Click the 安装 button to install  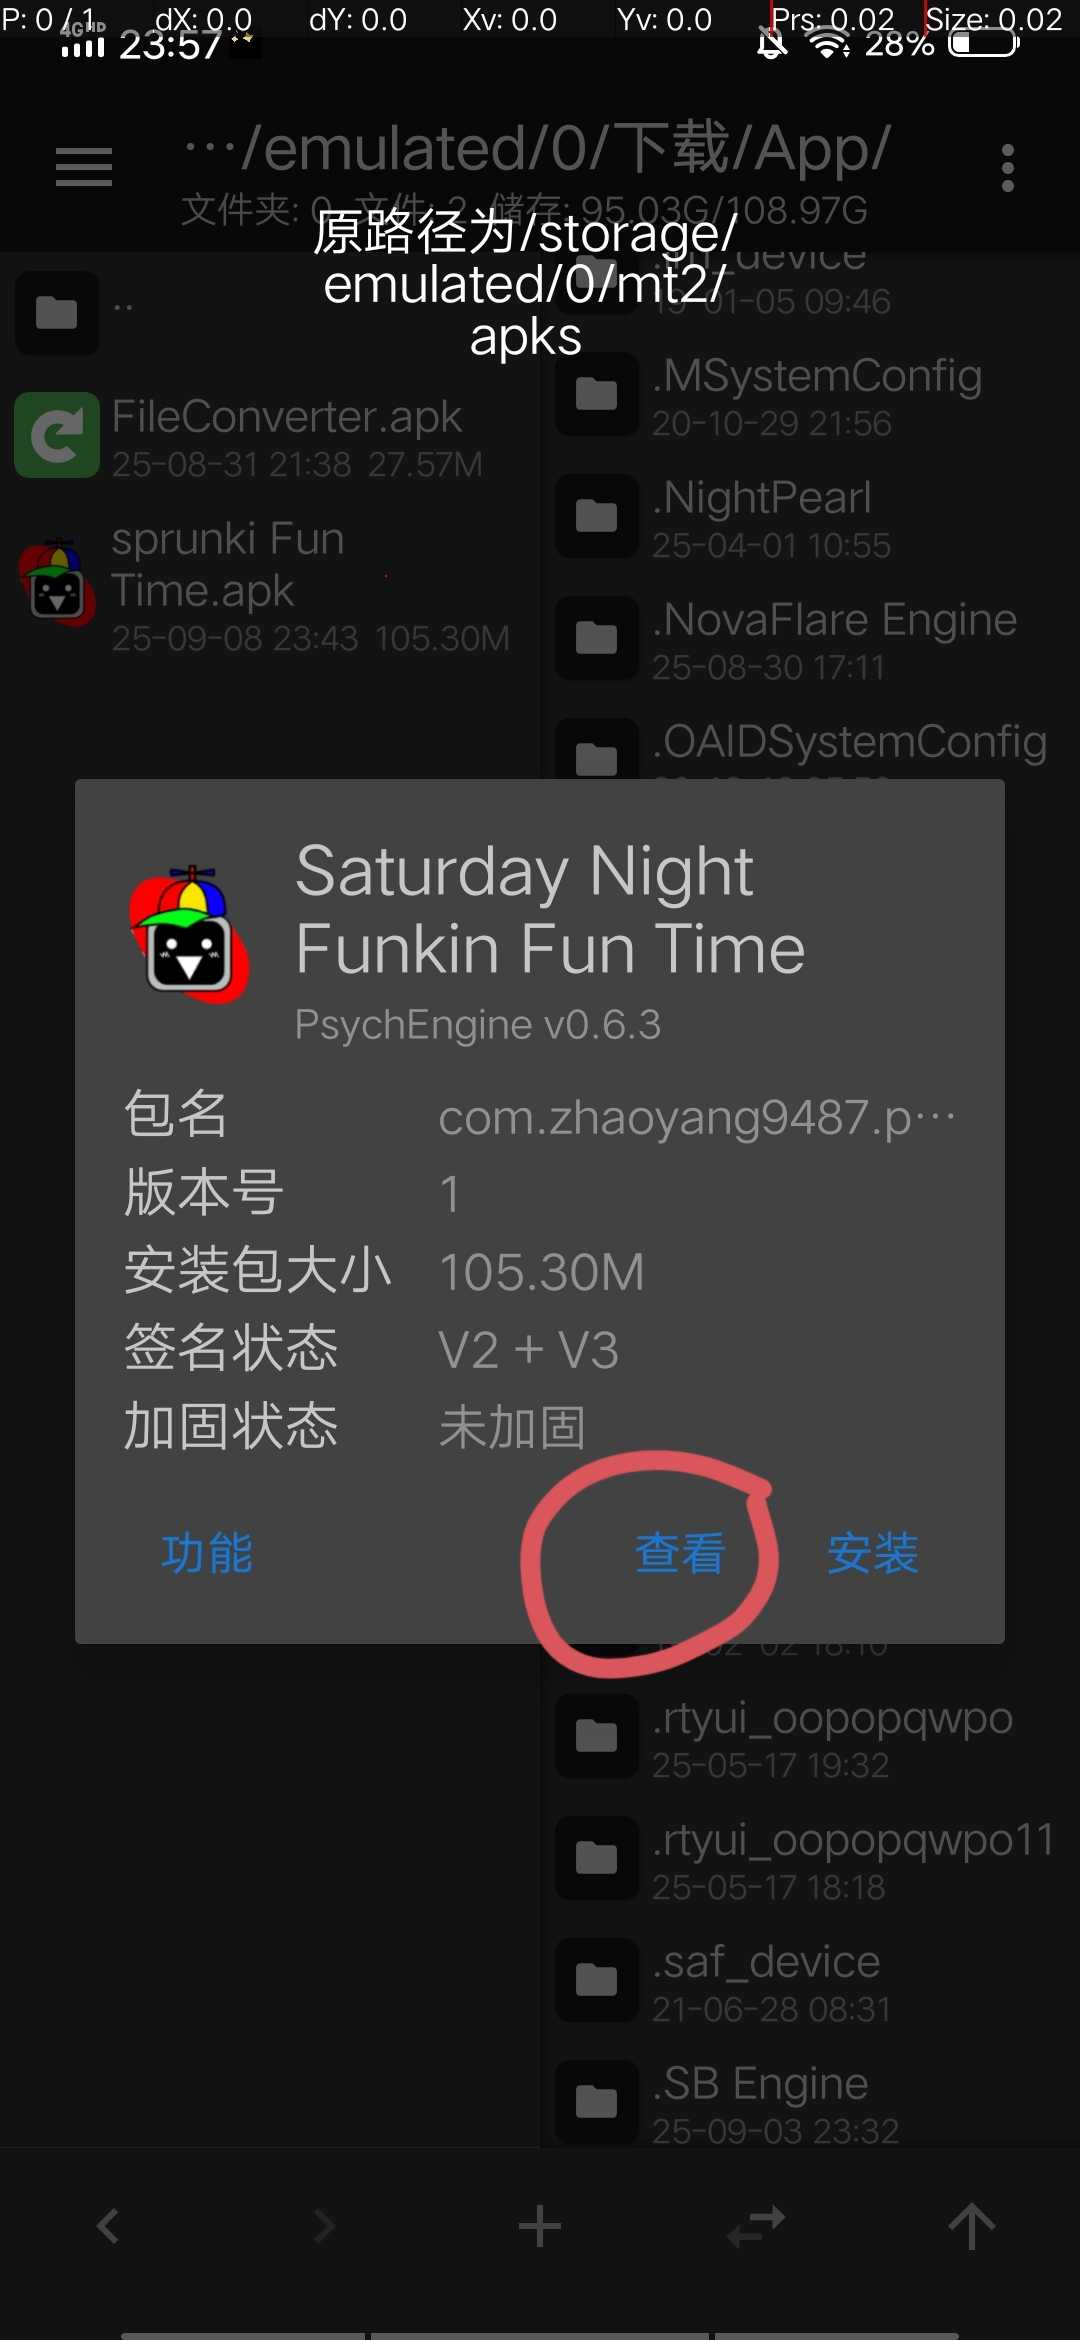pyautogui.click(x=873, y=1553)
